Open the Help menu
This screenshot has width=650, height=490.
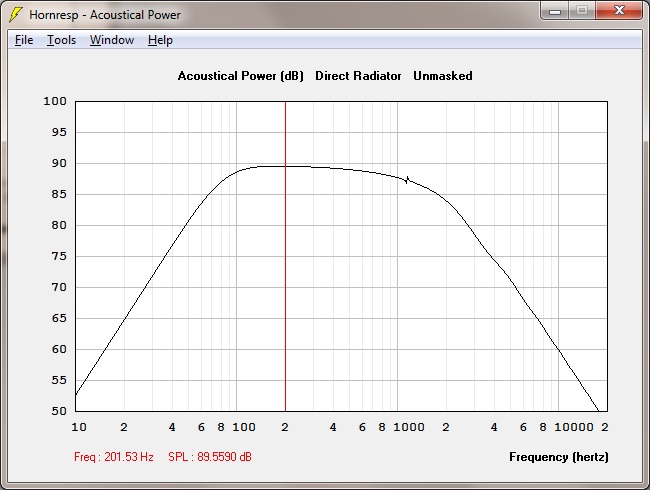160,40
